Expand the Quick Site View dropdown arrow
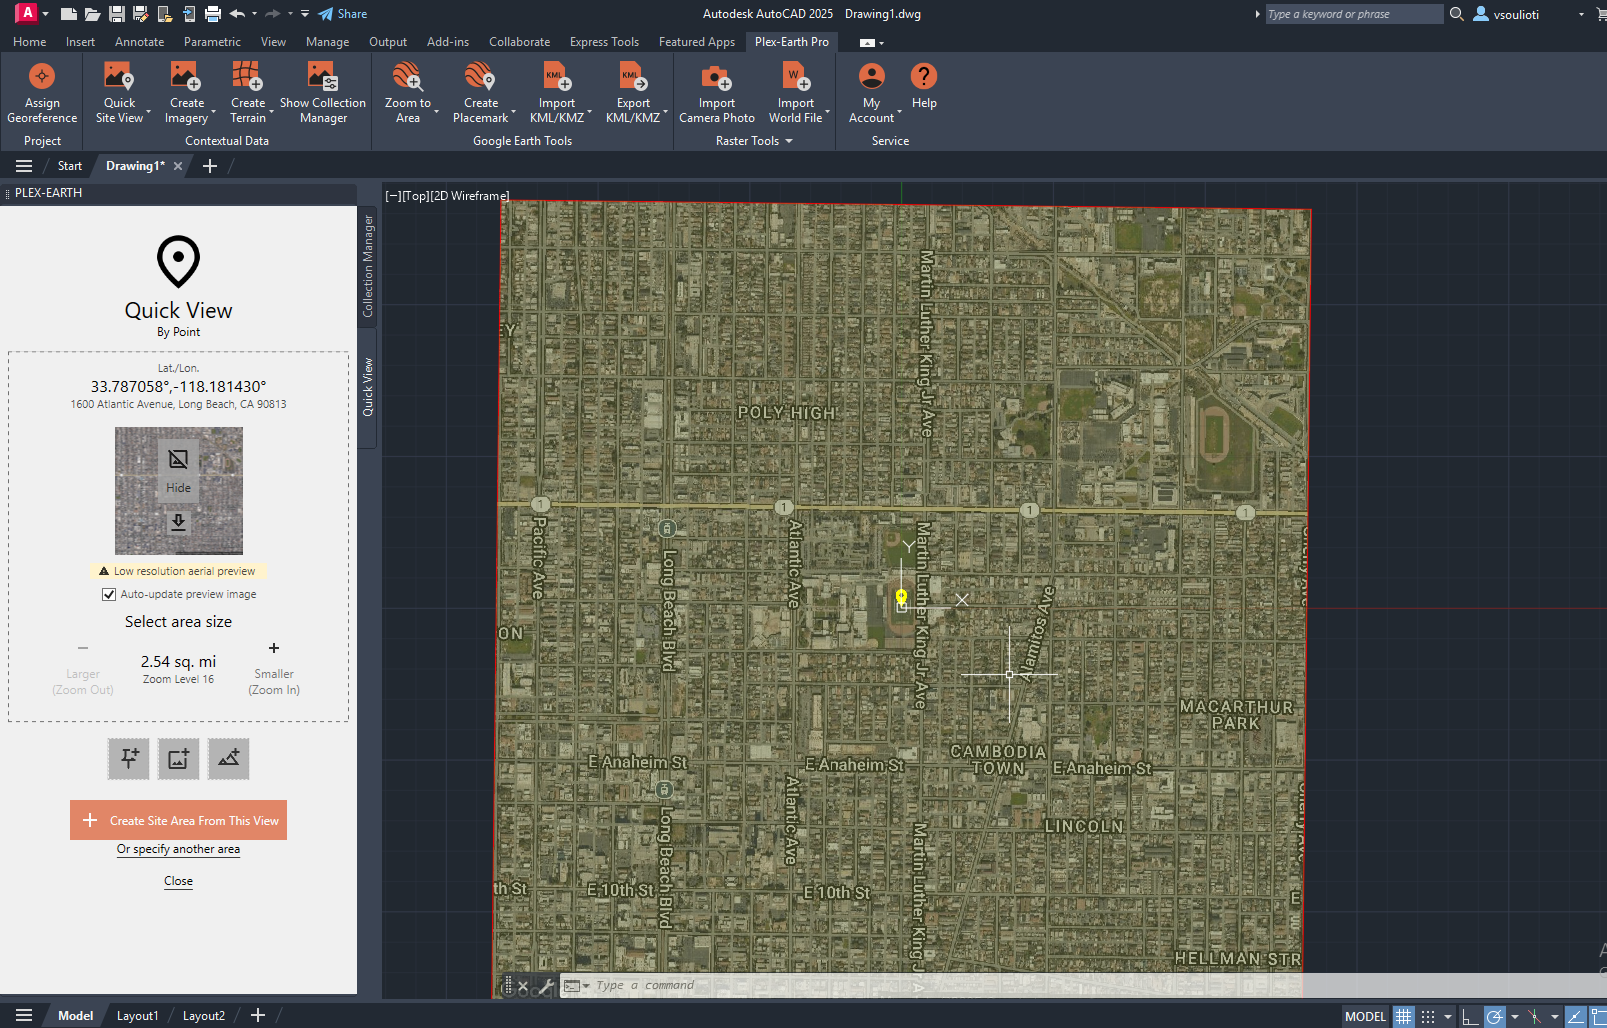The height and width of the screenshot is (1028, 1607). tap(148, 112)
